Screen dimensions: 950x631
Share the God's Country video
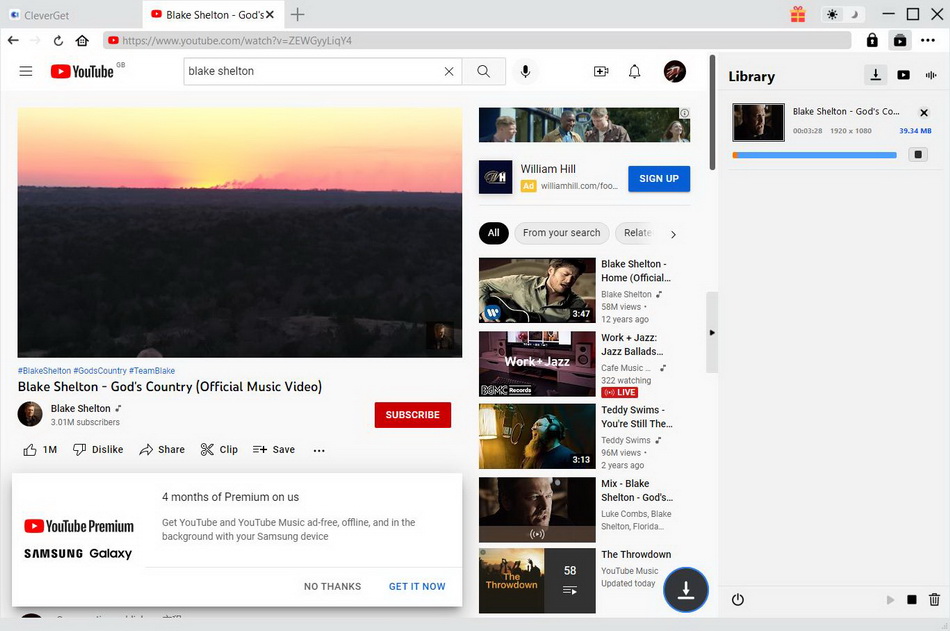[162, 450]
